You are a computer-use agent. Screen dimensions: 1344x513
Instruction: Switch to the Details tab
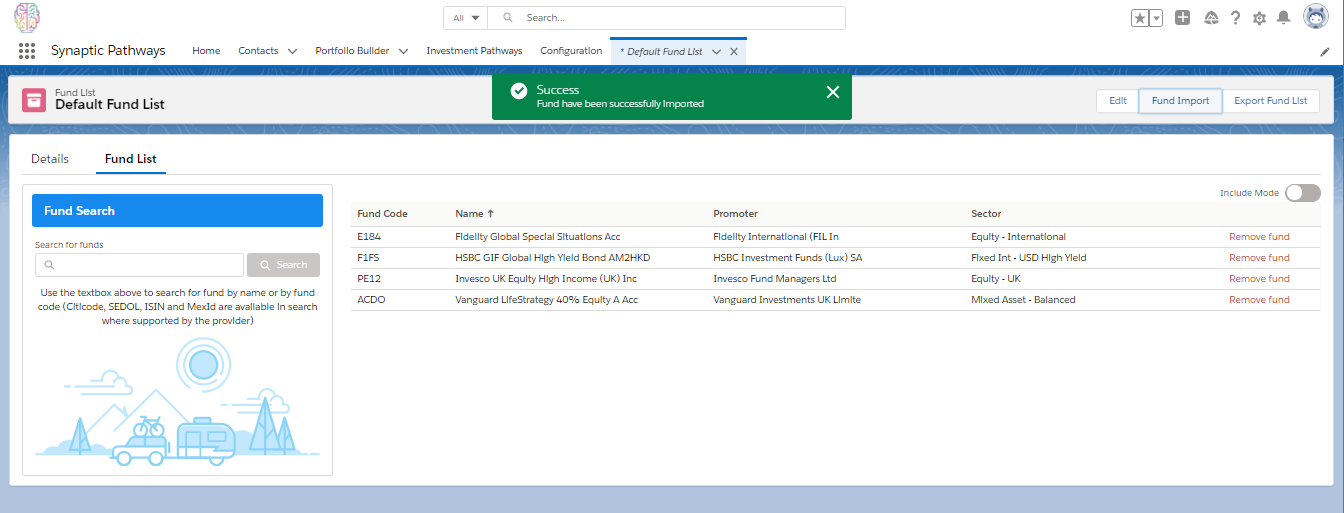click(50, 159)
